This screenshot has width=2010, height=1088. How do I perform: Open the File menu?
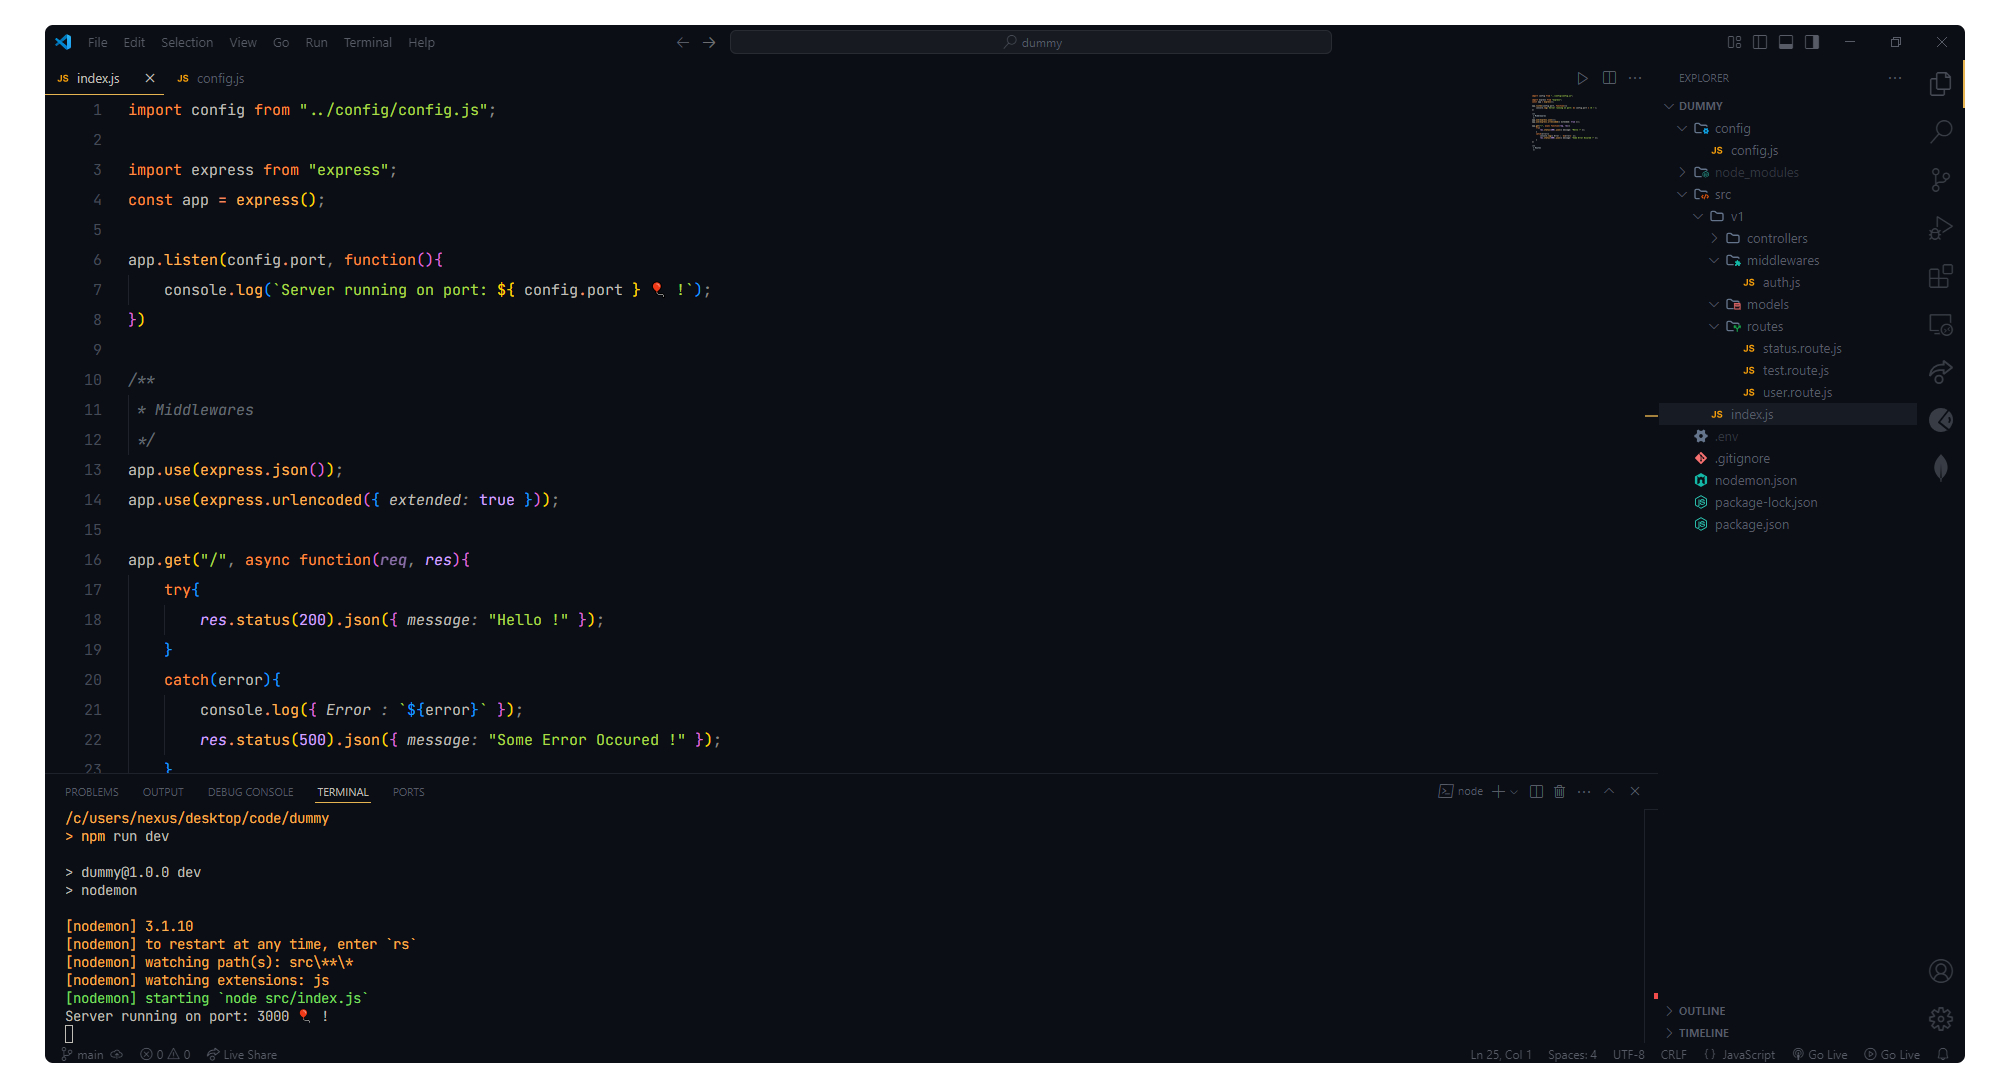coord(97,42)
